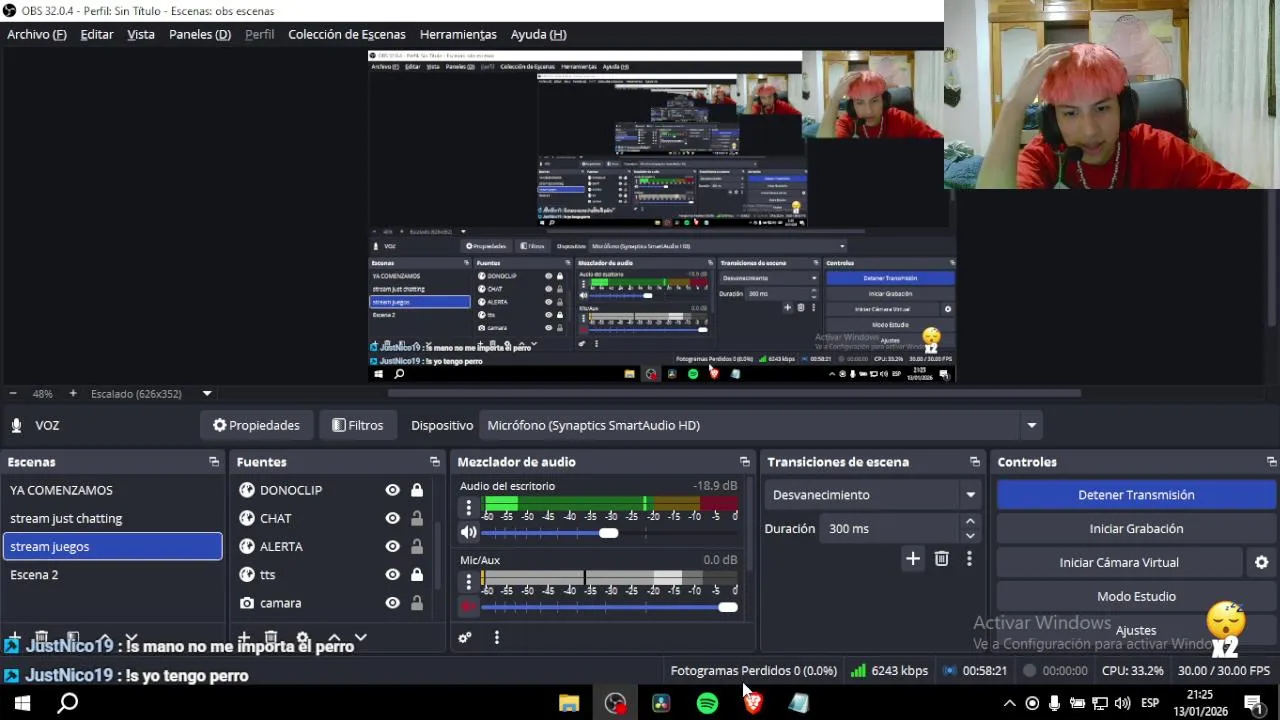
Task: Show hidden system tray icons
Action: (1009, 703)
